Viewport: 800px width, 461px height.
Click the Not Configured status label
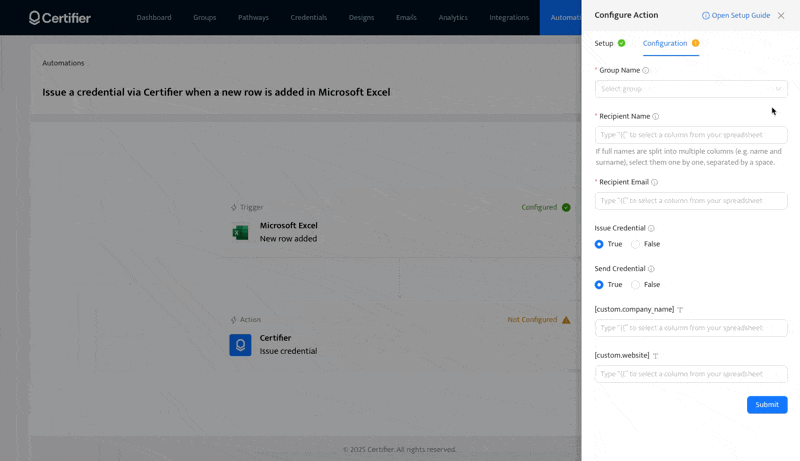tap(532, 320)
